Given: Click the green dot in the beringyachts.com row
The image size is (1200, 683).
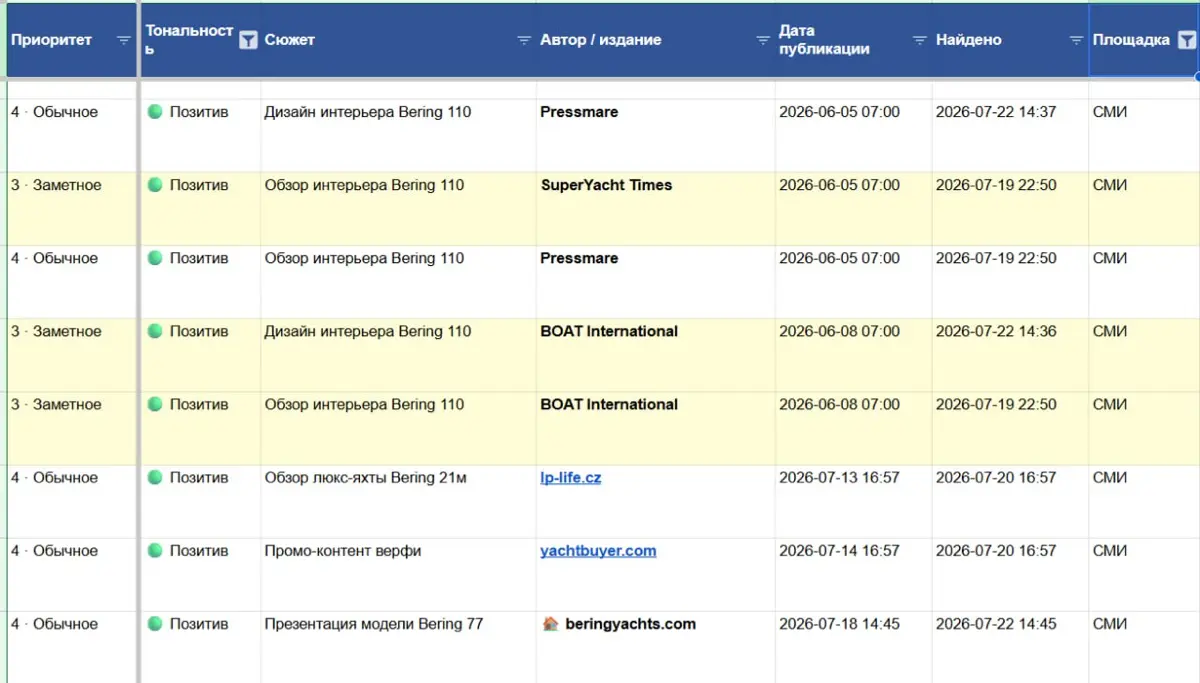Looking at the screenshot, I should (x=155, y=624).
